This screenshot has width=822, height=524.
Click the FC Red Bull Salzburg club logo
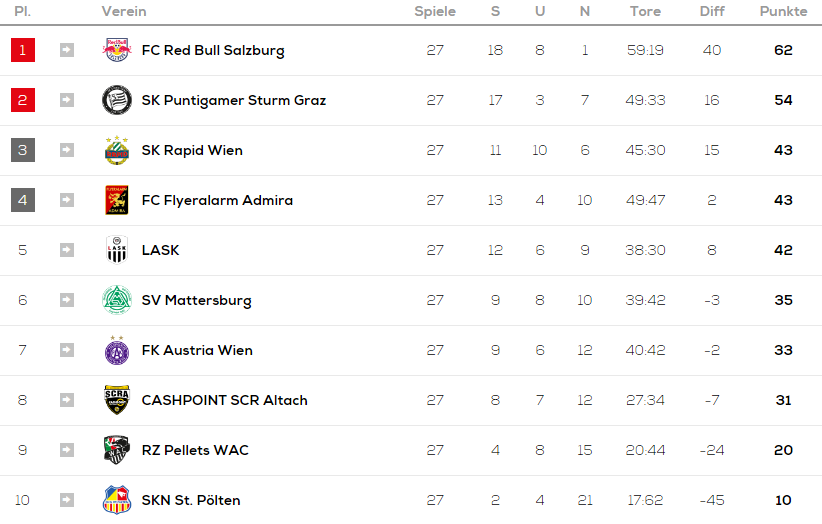click(x=116, y=50)
